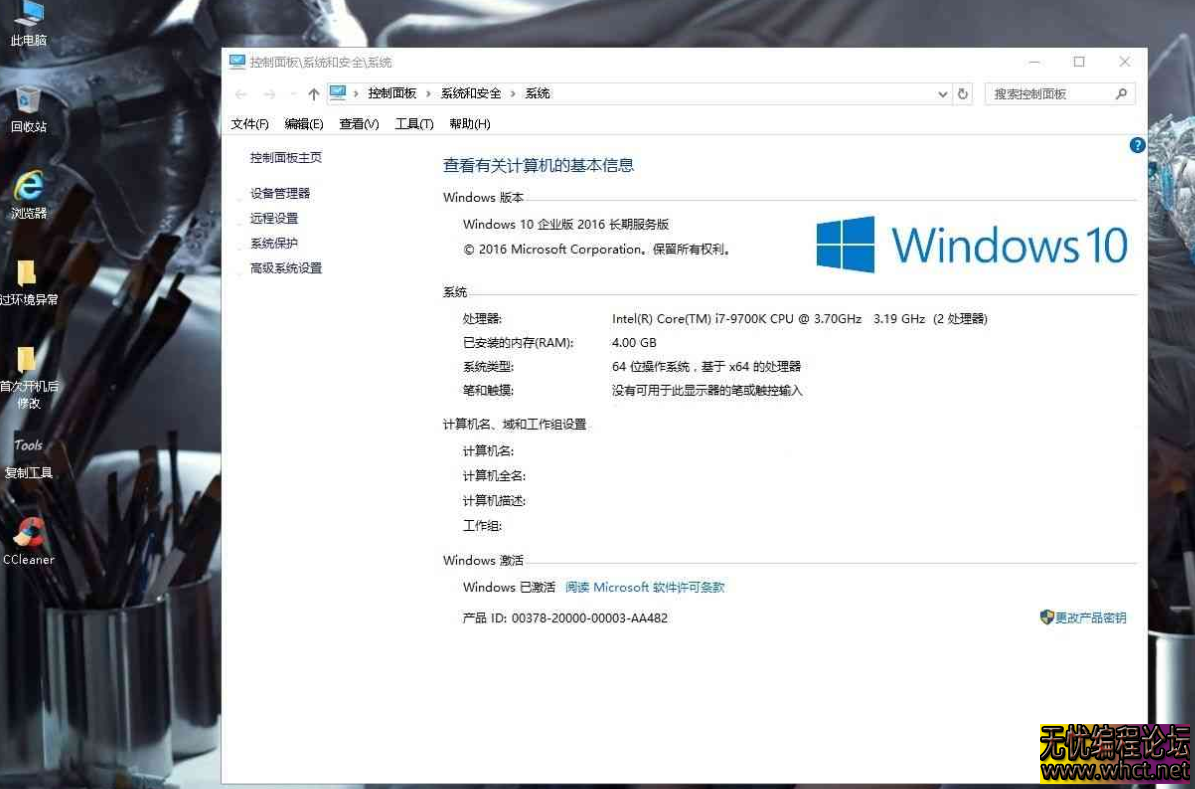This screenshot has width=1195, height=789.
Task: Open 远程设置 from sidebar
Action: pyautogui.click(x=274, y=218)
